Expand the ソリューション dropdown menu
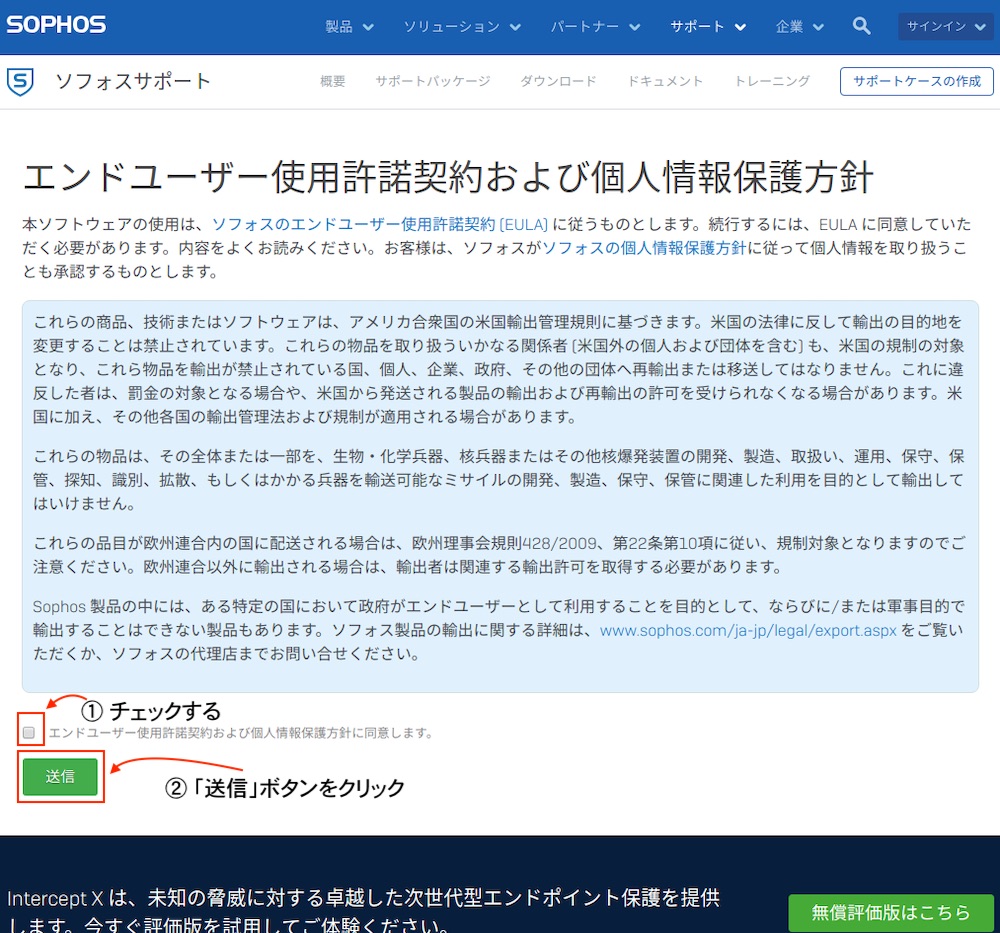The image size is (1000, 933). (462, 26)
